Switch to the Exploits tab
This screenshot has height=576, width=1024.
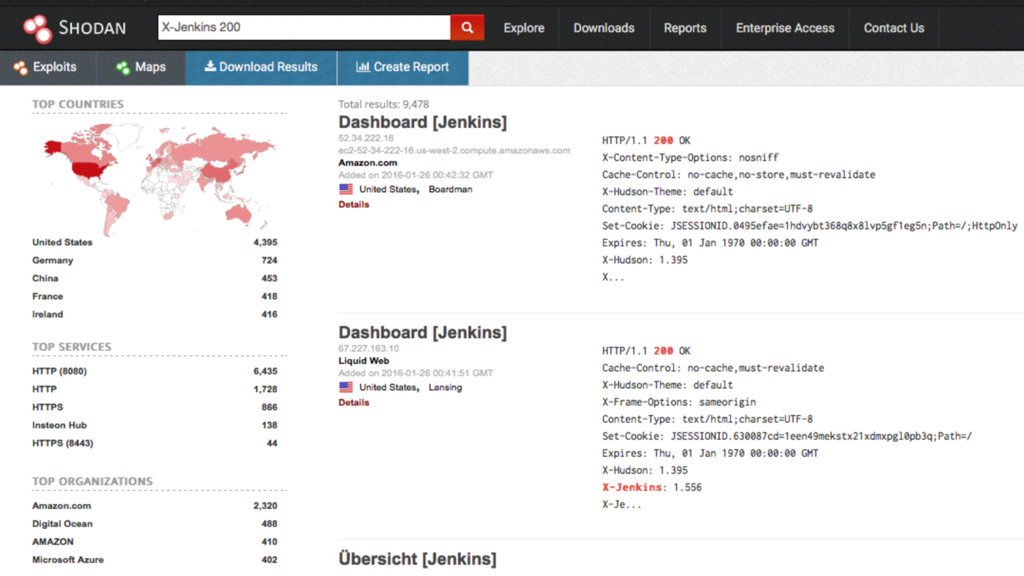coord(48,67)
